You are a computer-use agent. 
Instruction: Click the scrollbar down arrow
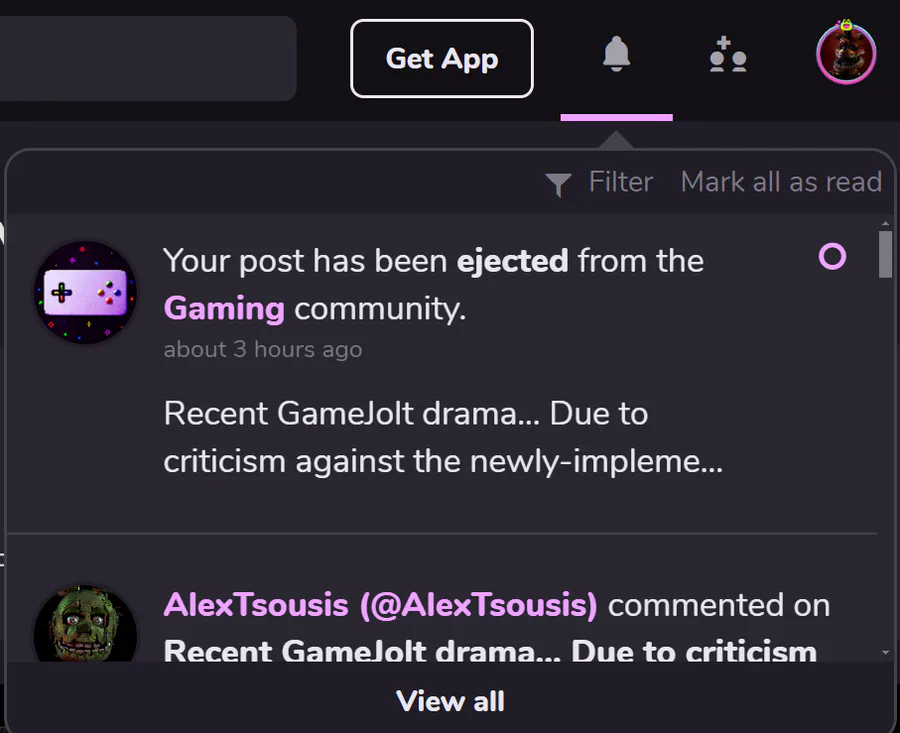(x=885, y=652)
